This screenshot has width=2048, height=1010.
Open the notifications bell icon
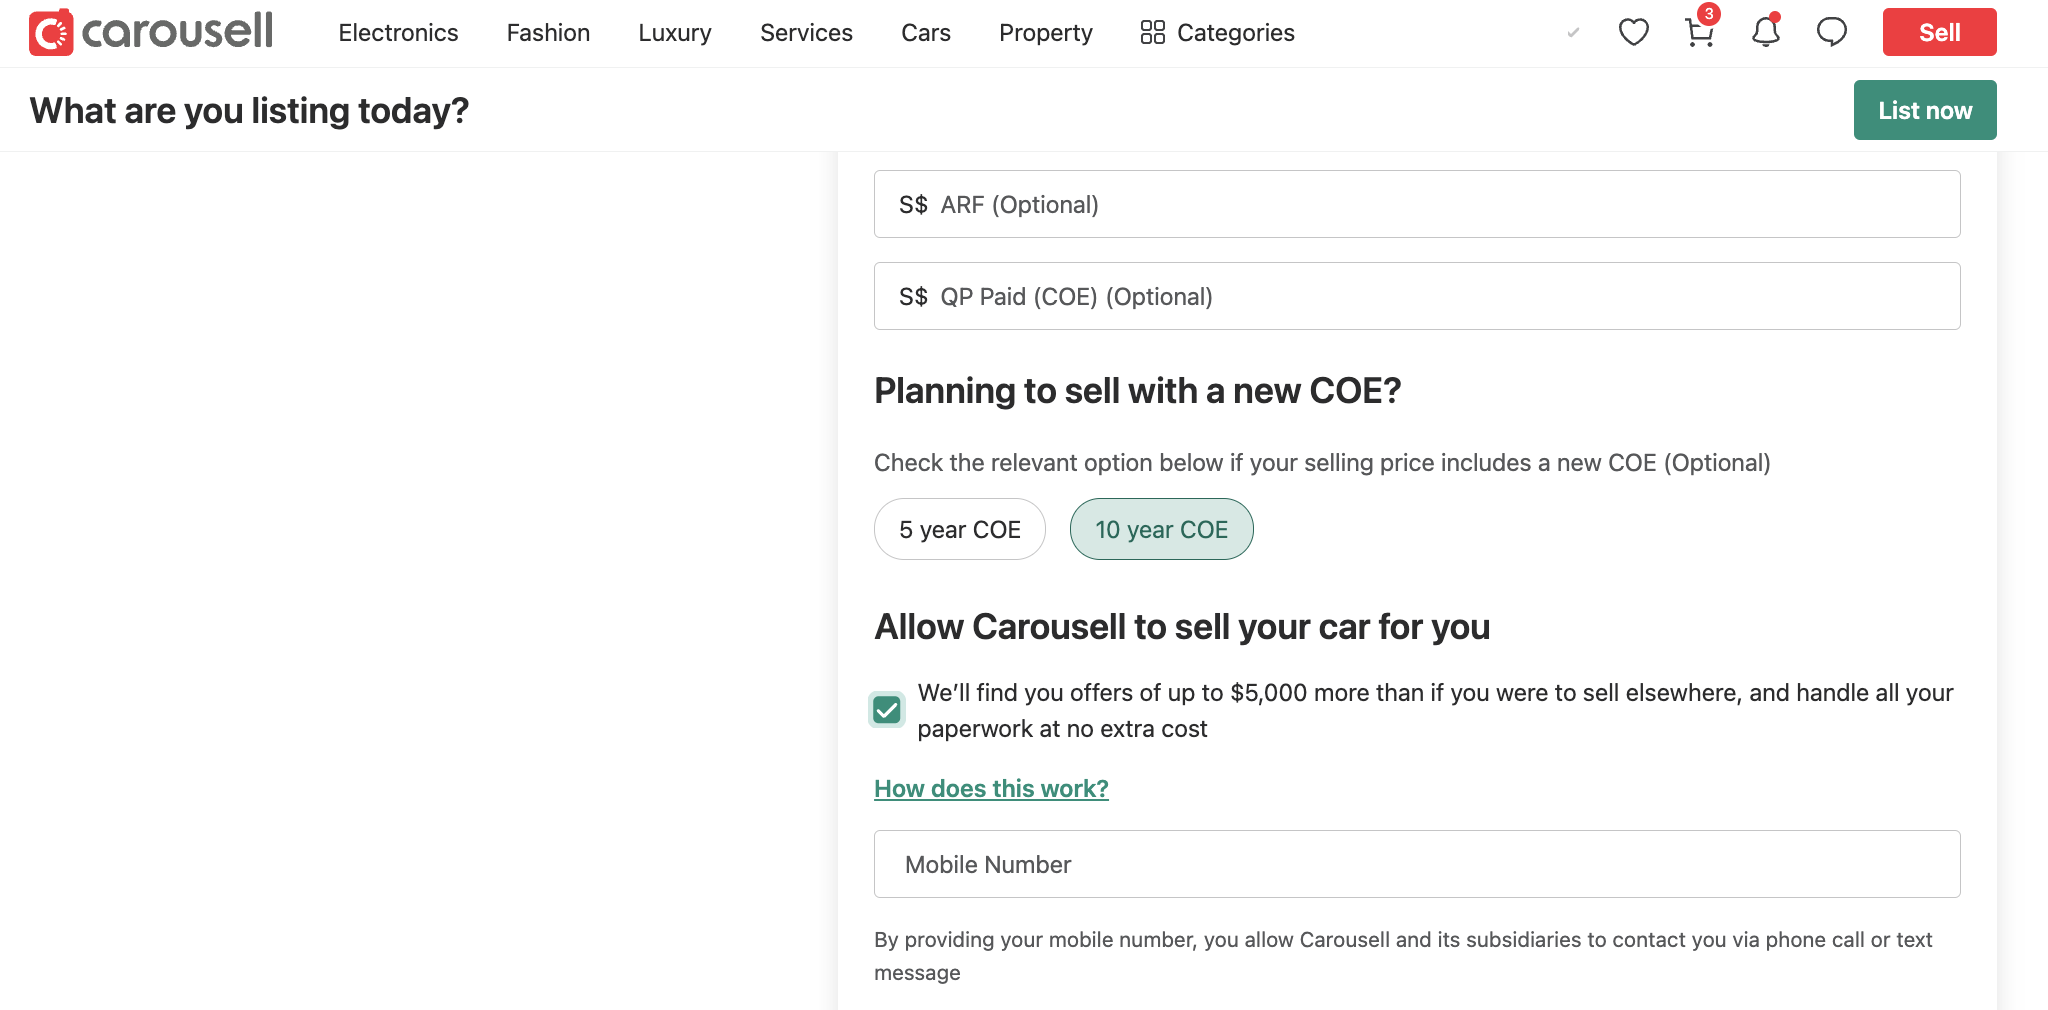point(1765,32)
